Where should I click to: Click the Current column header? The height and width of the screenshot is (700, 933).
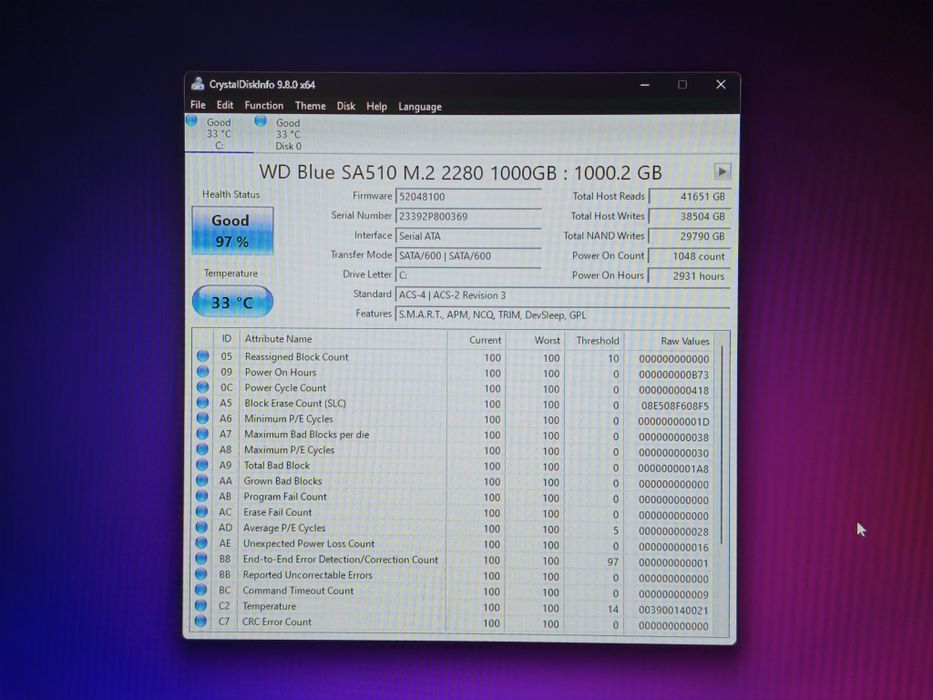click(476, 340)
